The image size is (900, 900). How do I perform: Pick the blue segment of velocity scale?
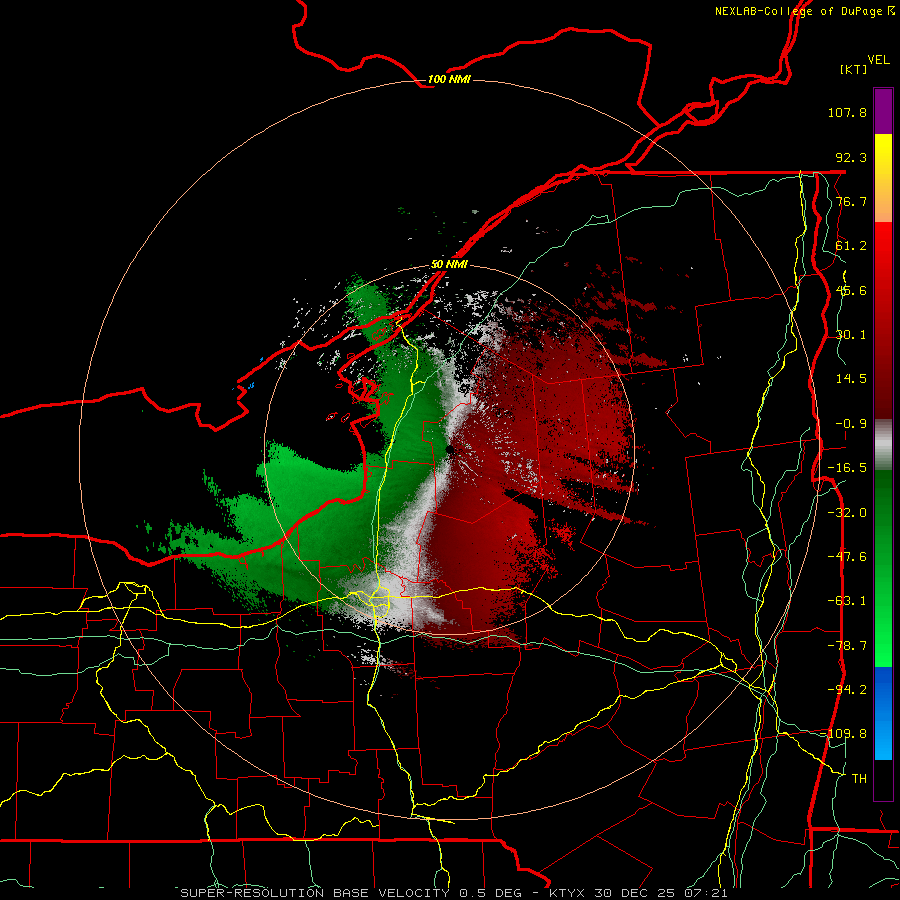883,713
